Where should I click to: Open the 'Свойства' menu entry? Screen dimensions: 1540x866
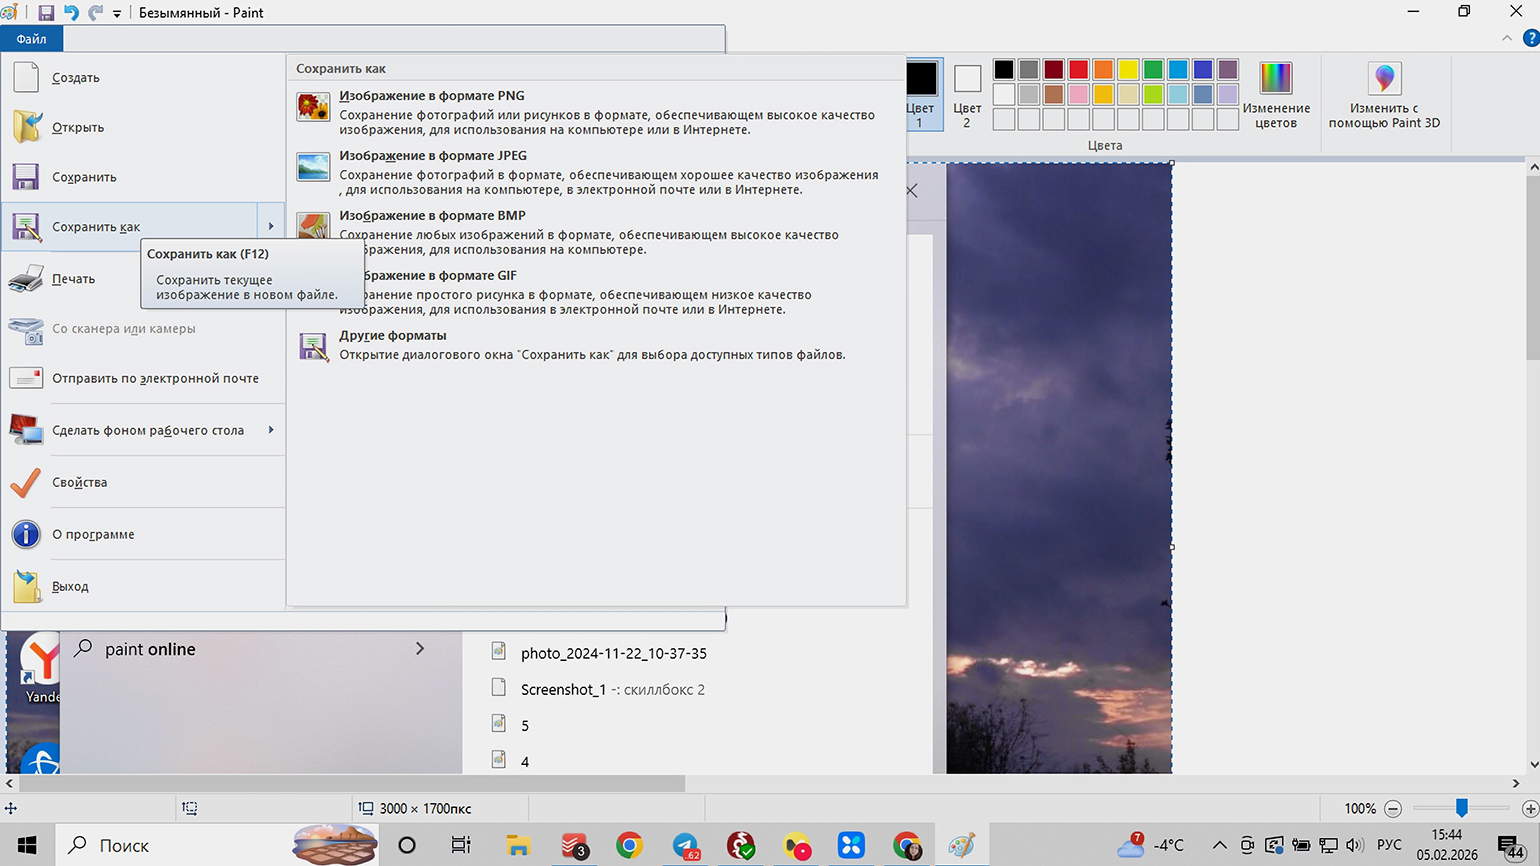79,482
